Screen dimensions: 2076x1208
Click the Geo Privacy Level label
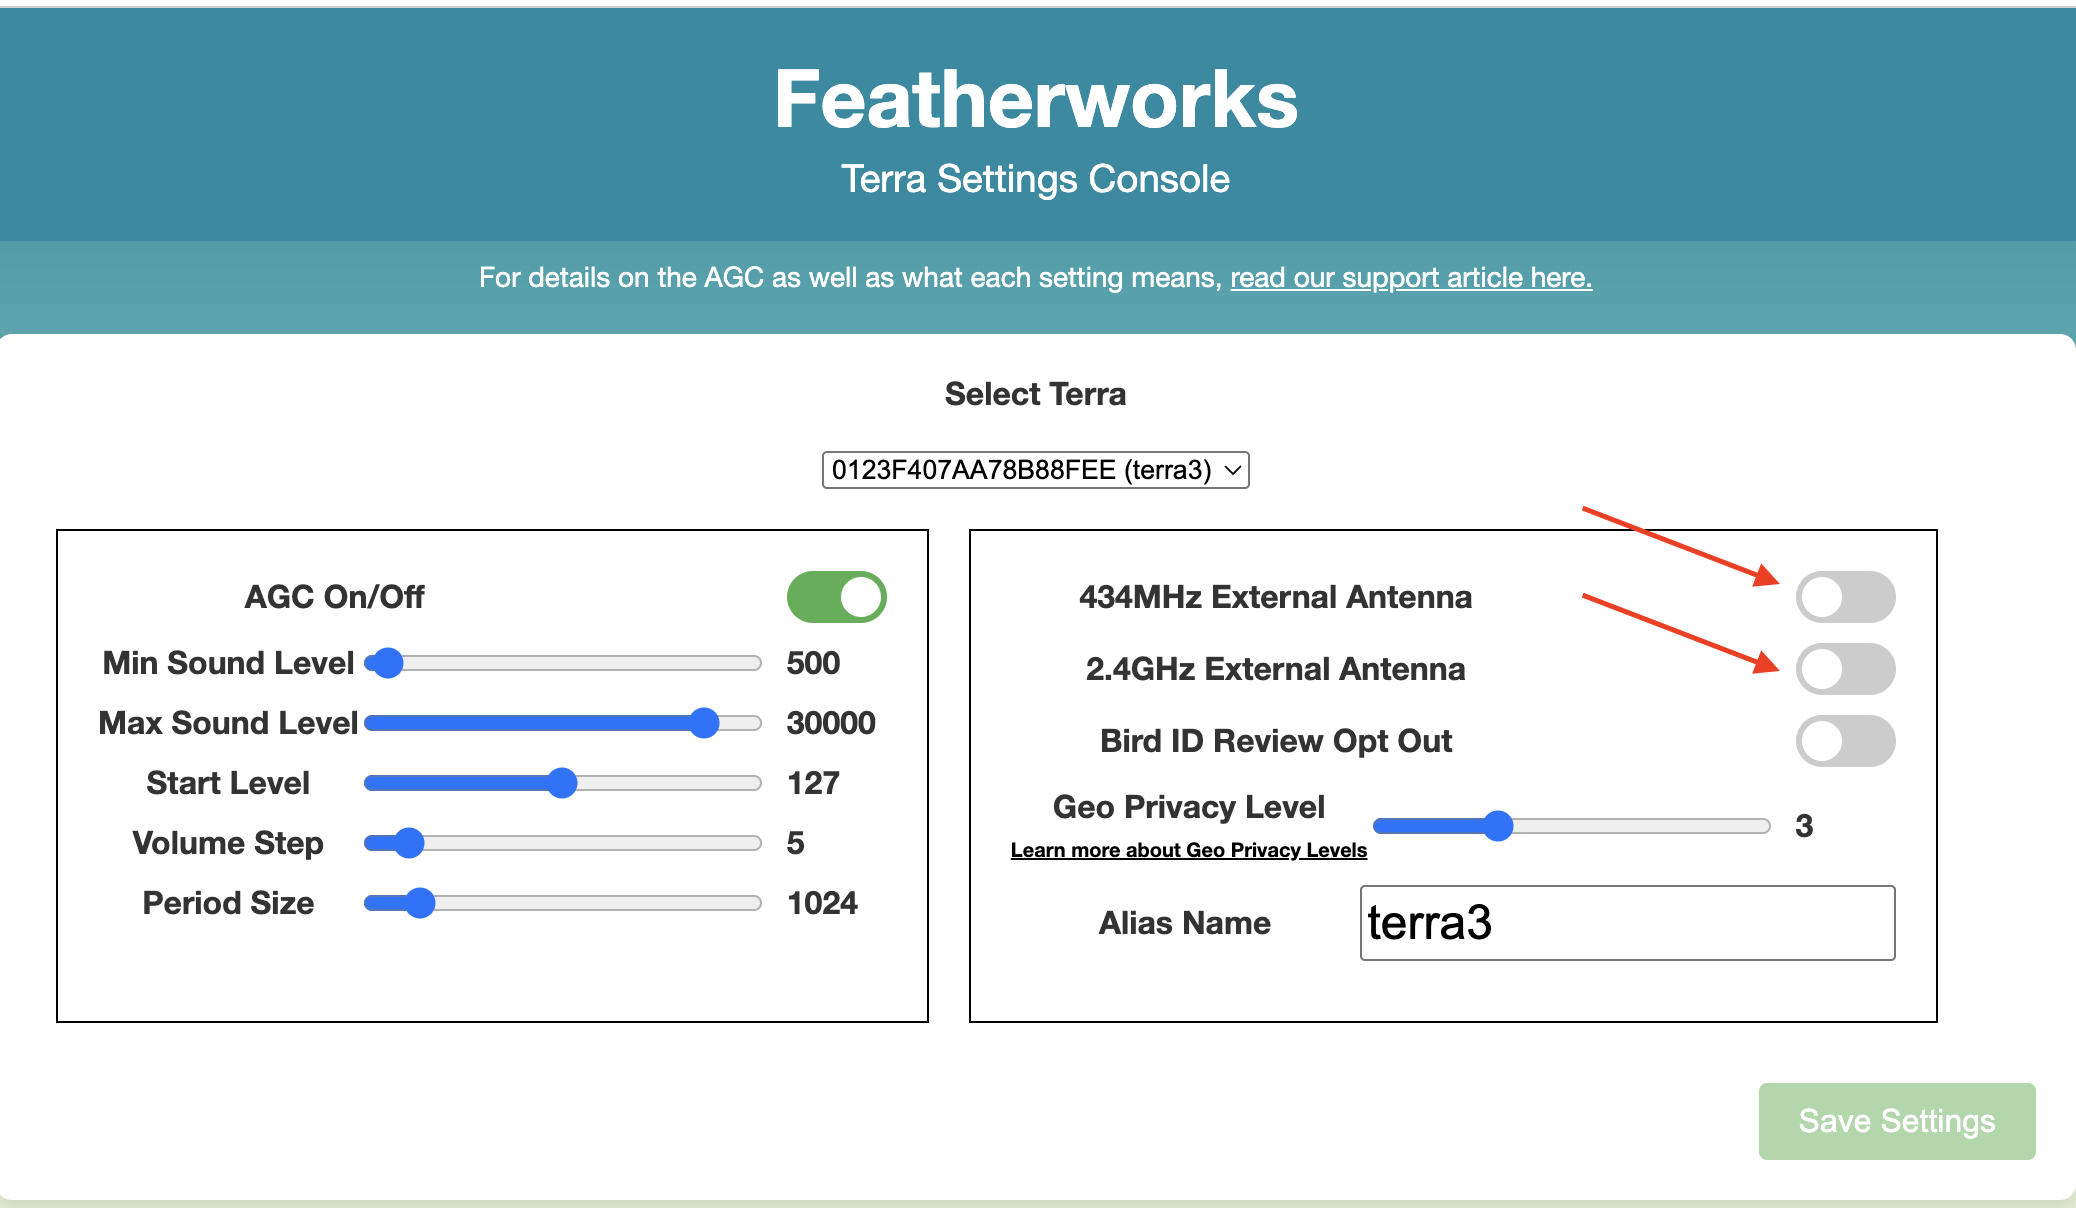click(1188, 807)
